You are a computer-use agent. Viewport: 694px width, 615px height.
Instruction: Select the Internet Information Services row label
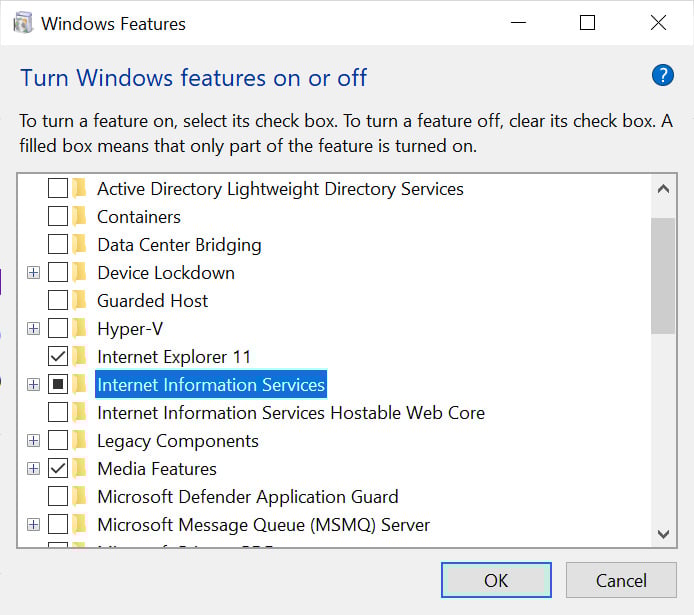(211, 384)
